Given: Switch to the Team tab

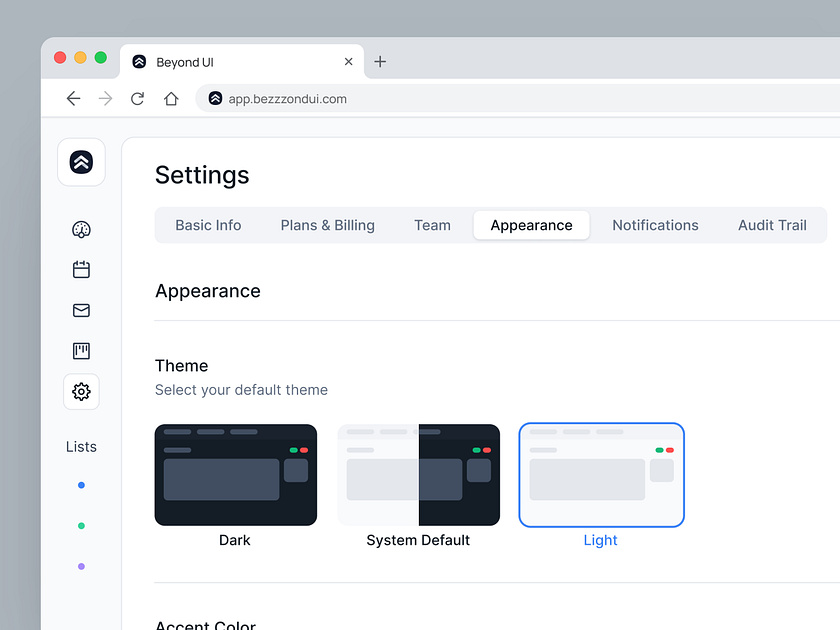Looking at the screenshot, I should [432, 225].
